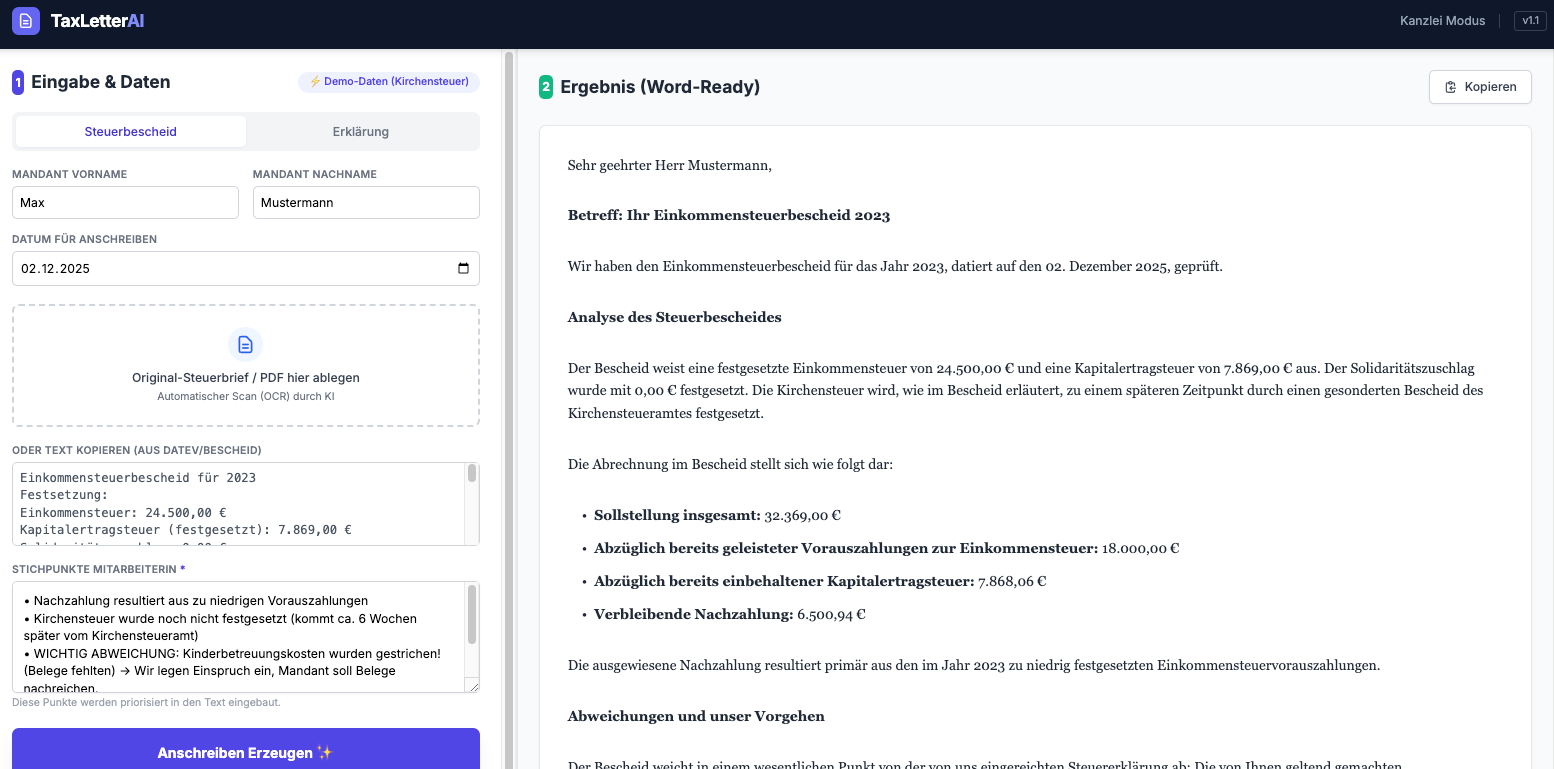
Task: Click the copy icon on the Kopieren button
Action: 1451,87
